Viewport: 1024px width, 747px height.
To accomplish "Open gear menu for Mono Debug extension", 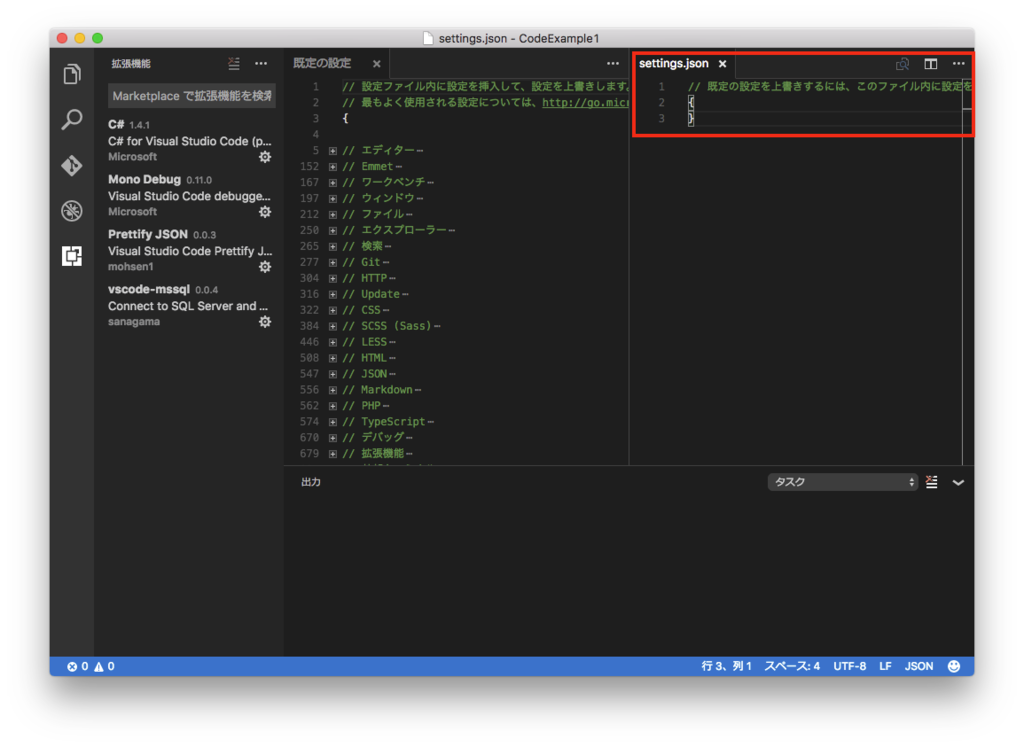I will (264, 212).
